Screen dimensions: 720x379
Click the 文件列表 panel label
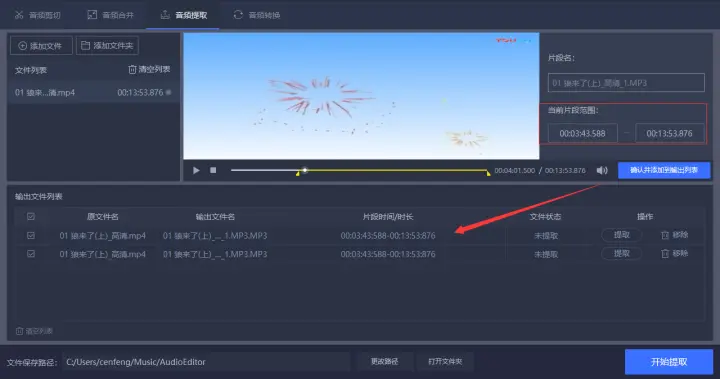coord(31,70)
